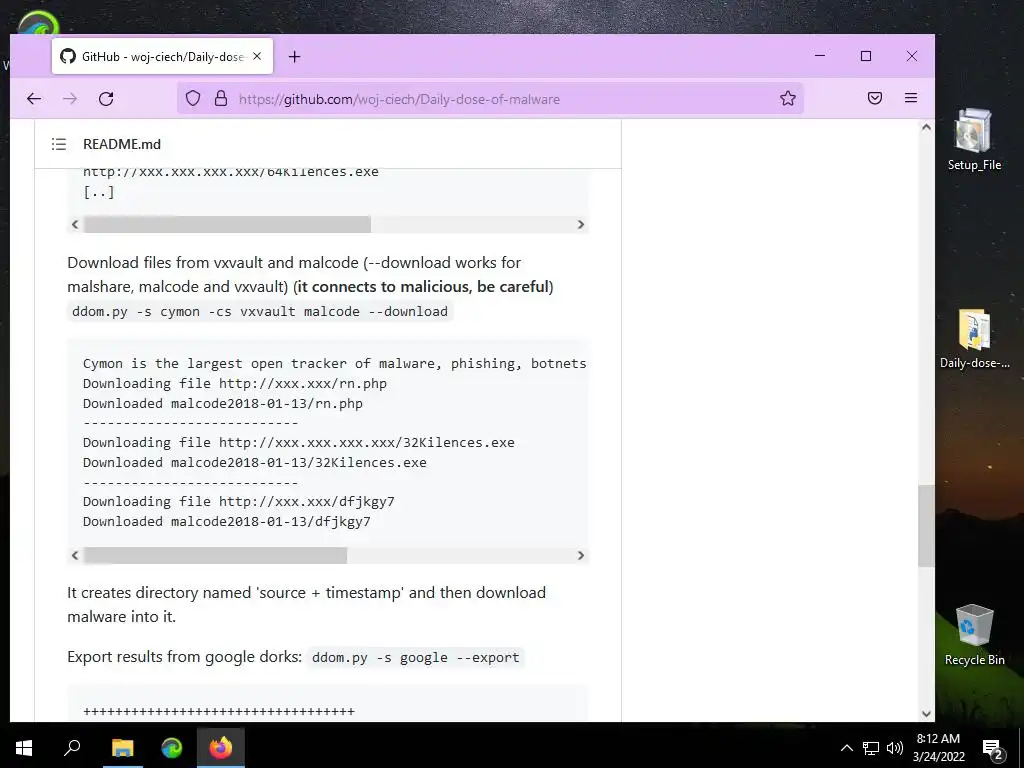Click 'Downloaded malcode2018-01-13/rn.php' line
The height and width of the screenshot is (768, 1024).
click(223, 404)
